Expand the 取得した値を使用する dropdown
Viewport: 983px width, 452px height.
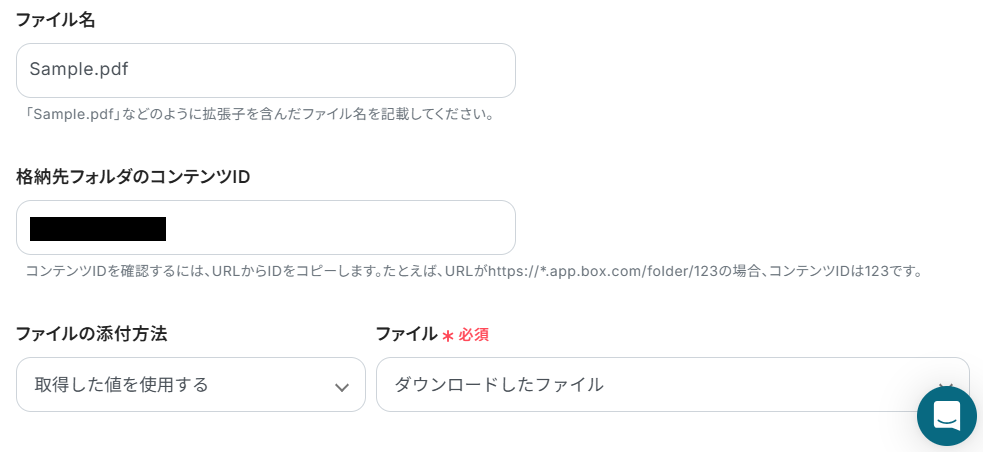click(x=190, y=385)
